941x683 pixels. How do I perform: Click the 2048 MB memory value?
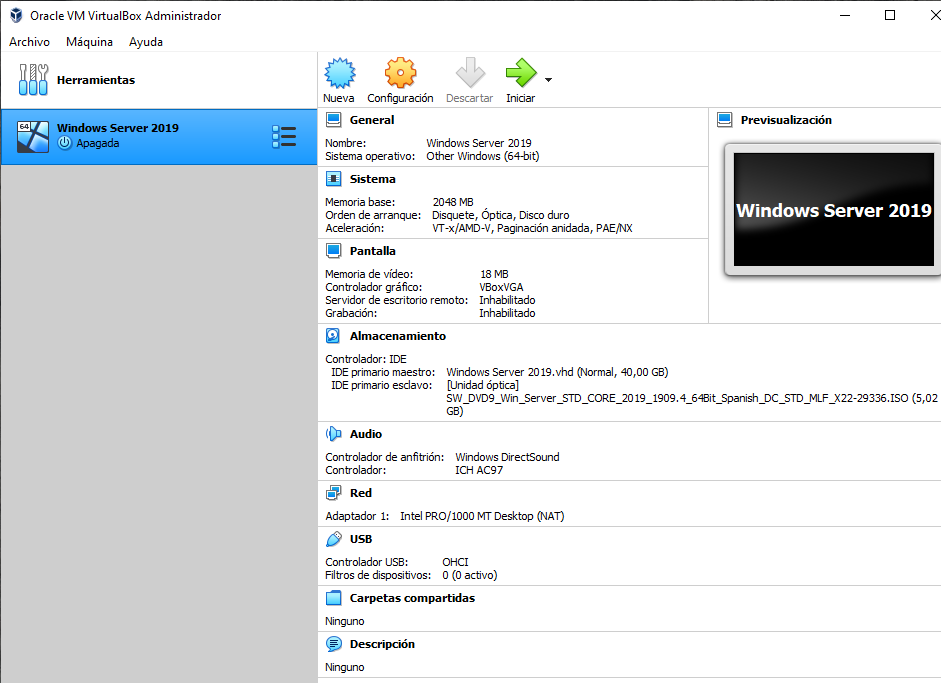[453, 202]
